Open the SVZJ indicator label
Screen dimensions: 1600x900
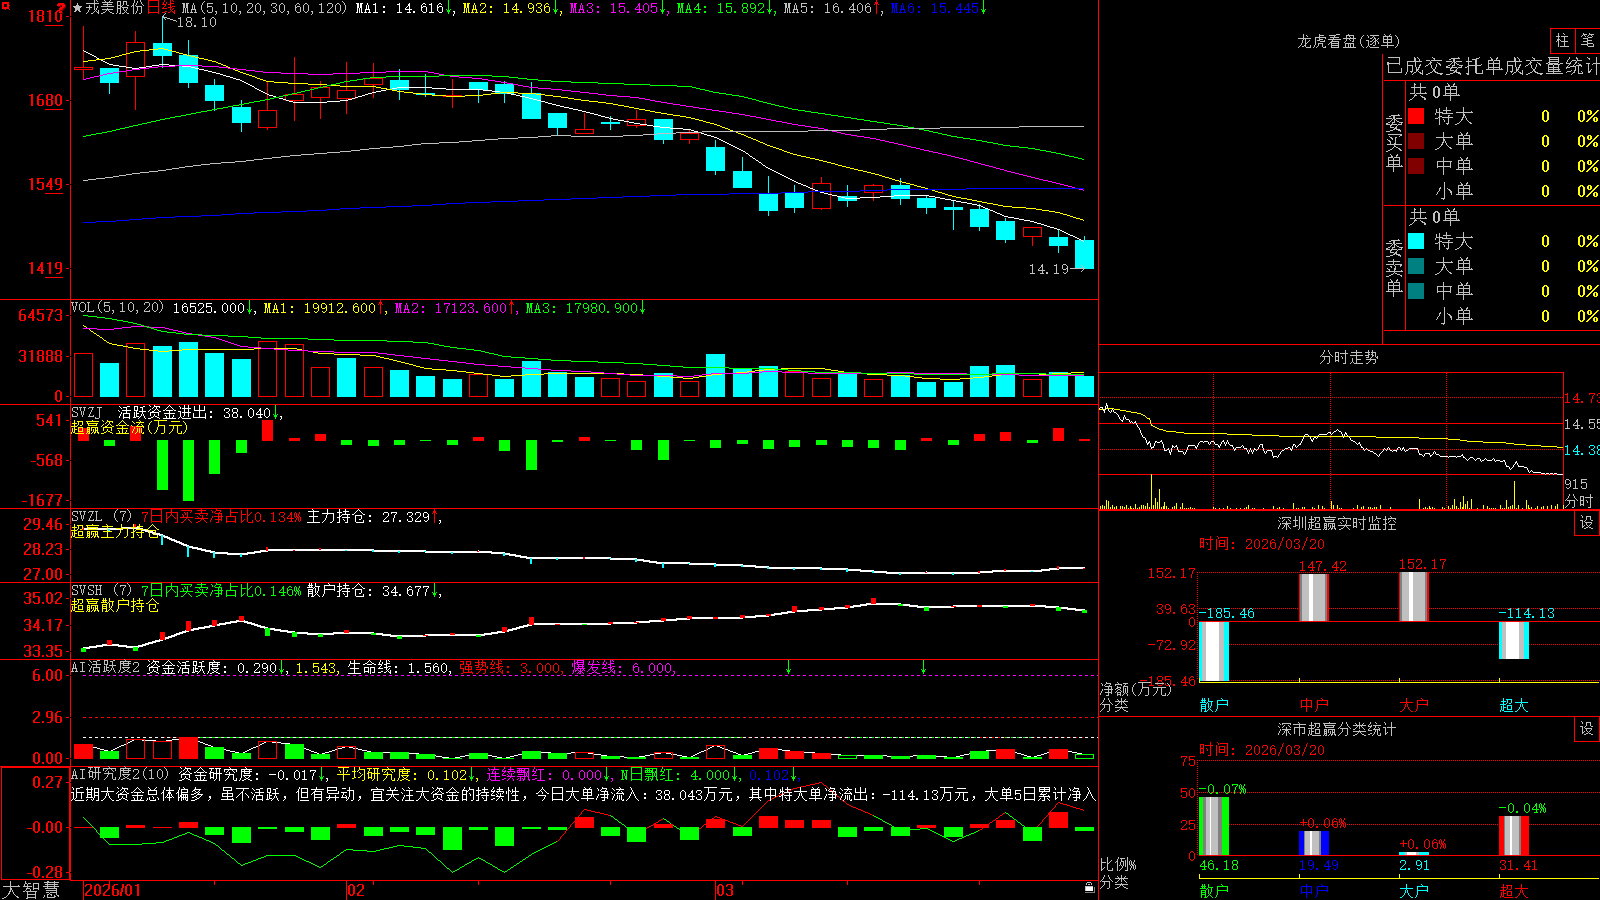pyautogui.click(x=87, y=412)
